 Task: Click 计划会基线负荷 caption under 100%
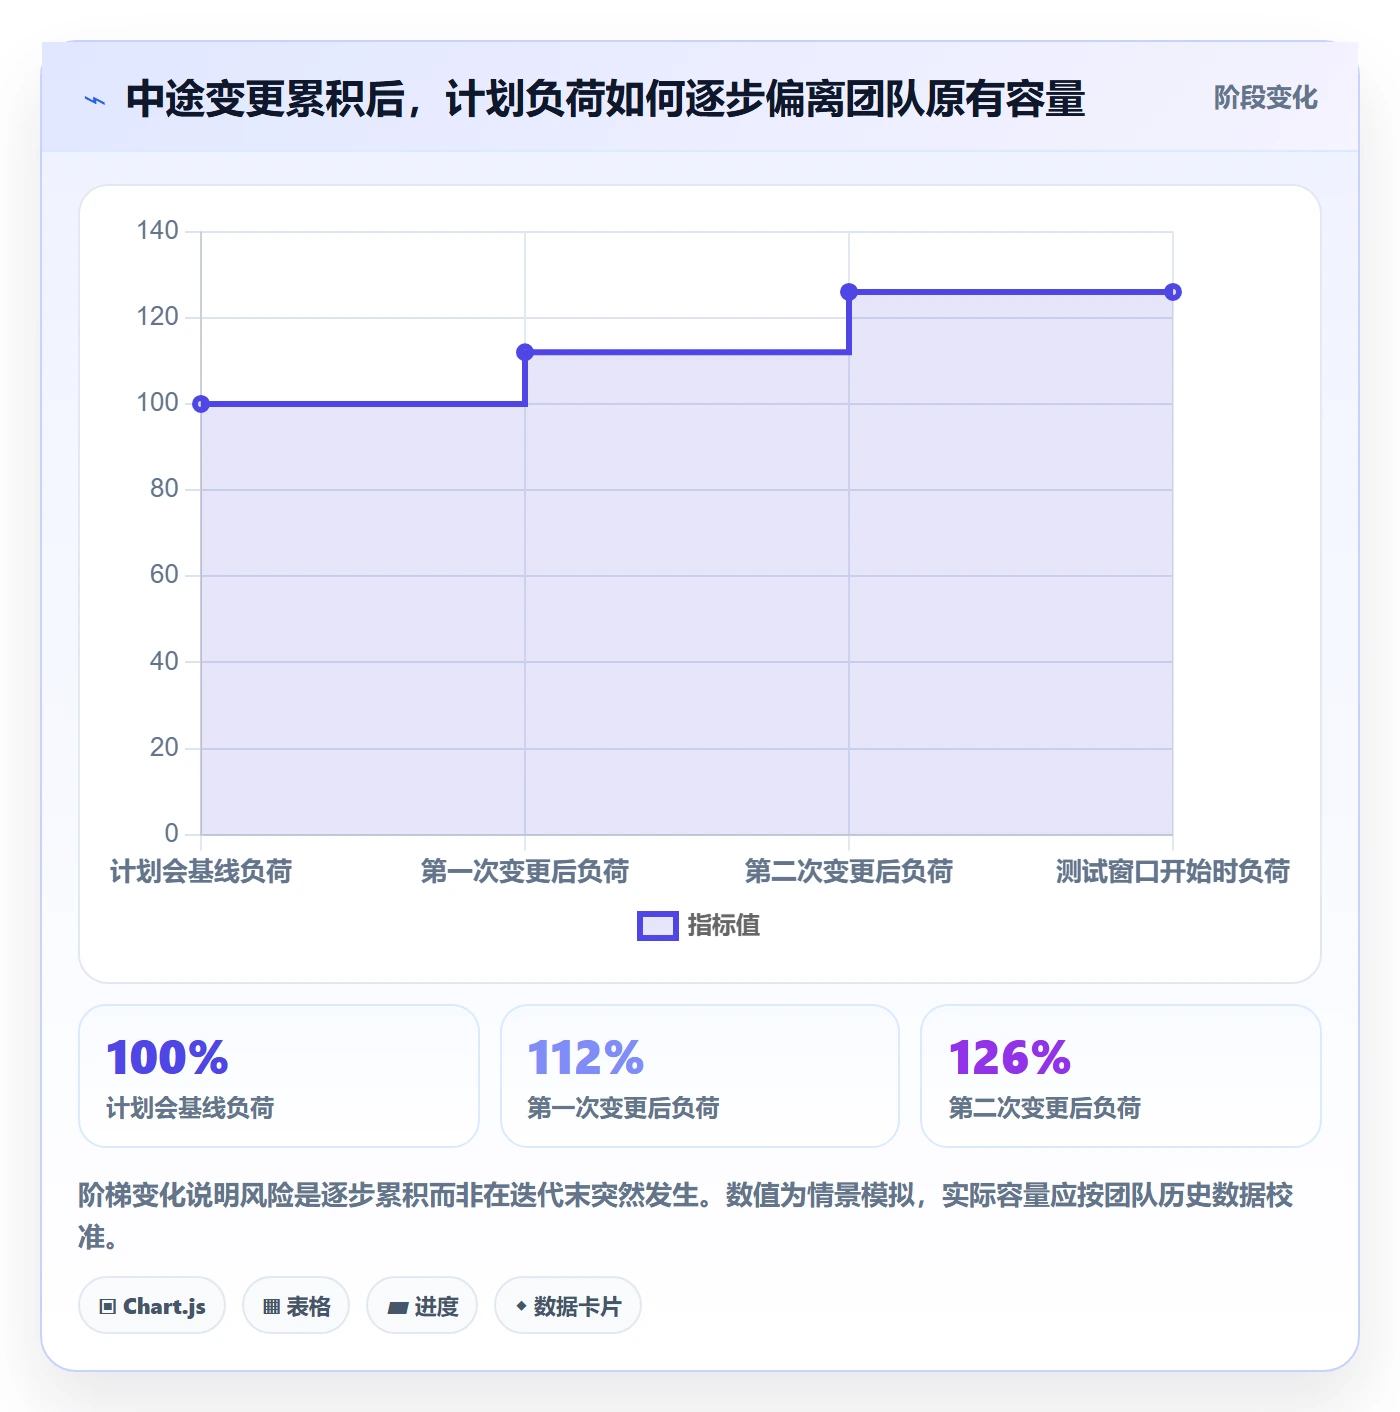(x=190, y=1108)
